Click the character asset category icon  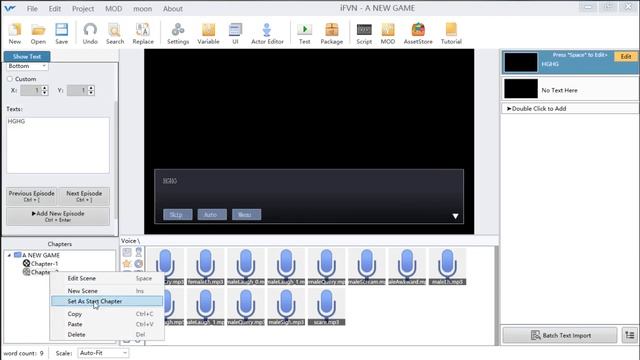click(x=139, y=252)
